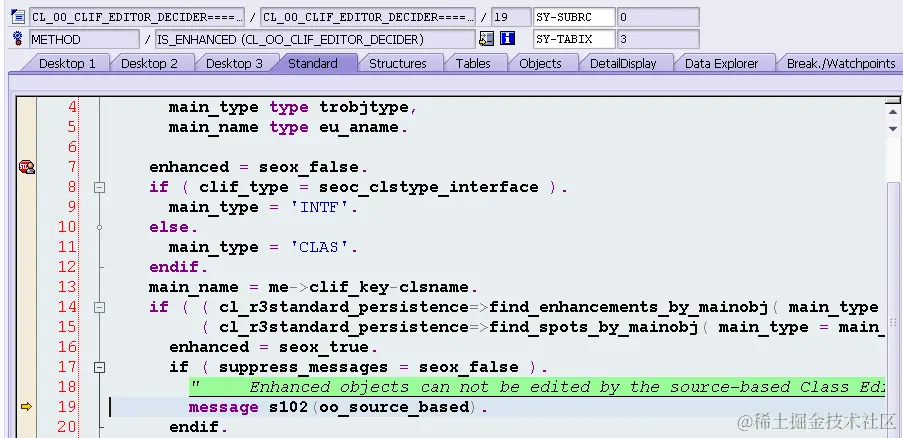Click the second CL_OO_CLIF_EDITOR_DECIDER include field
Image resolution: width=903 pixels, height=438 pixels.
[x=368, y=17]
